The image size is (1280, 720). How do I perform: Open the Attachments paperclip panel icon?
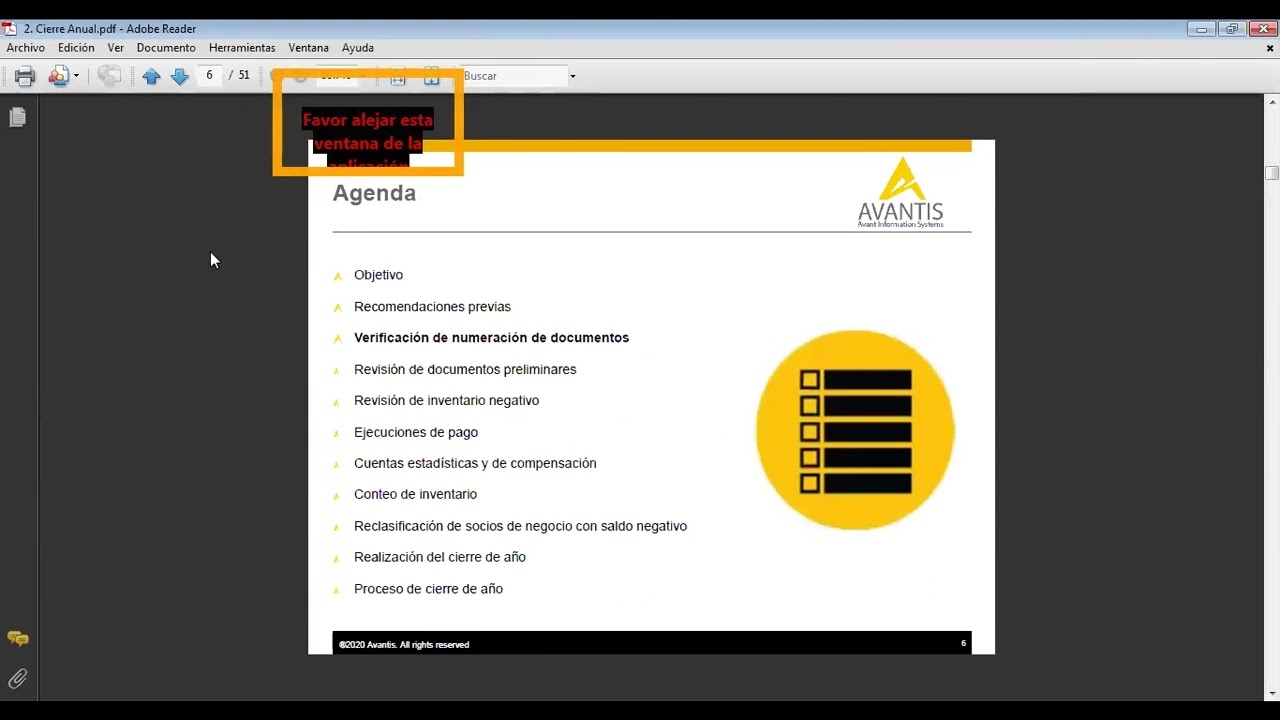(x=18, y=679)
